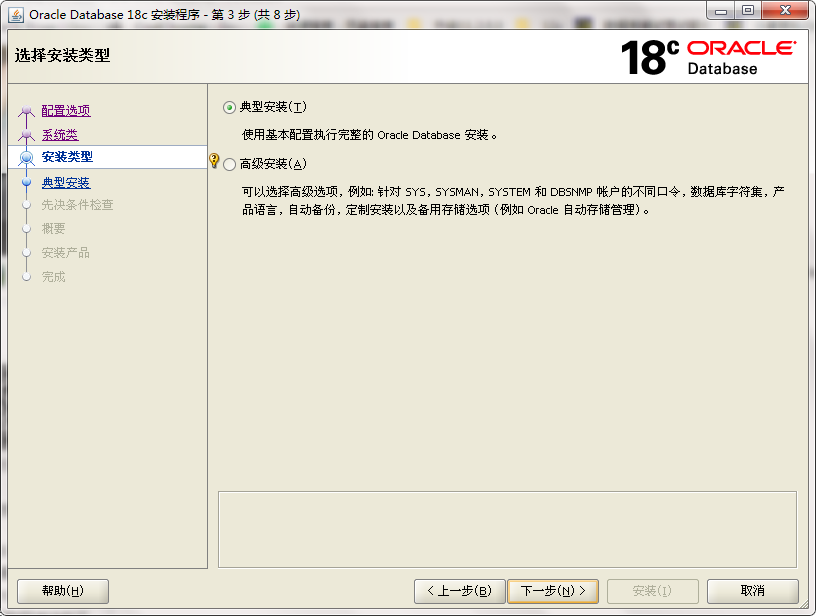Click the 安装产品 step label
Image resolution: width=816 pixels, height=616 pixels.
[66, 253]
